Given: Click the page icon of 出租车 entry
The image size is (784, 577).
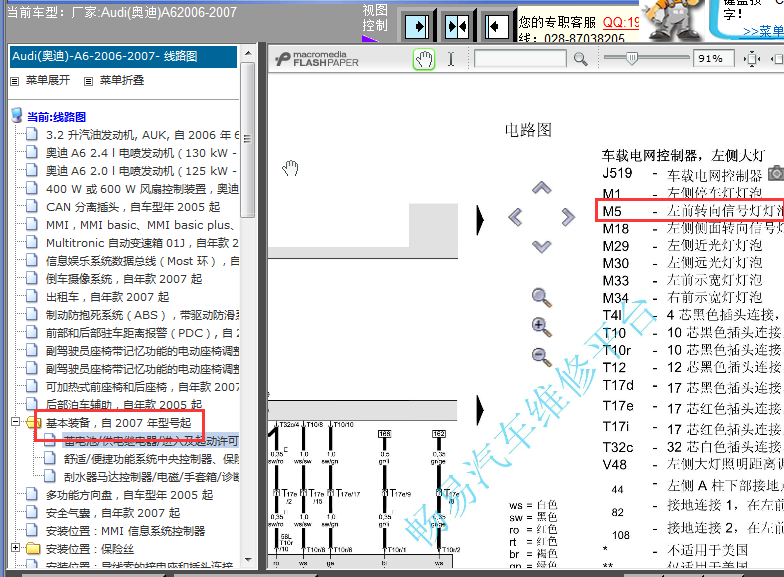Looking at the screenshot, I should [x=32, y=296].
